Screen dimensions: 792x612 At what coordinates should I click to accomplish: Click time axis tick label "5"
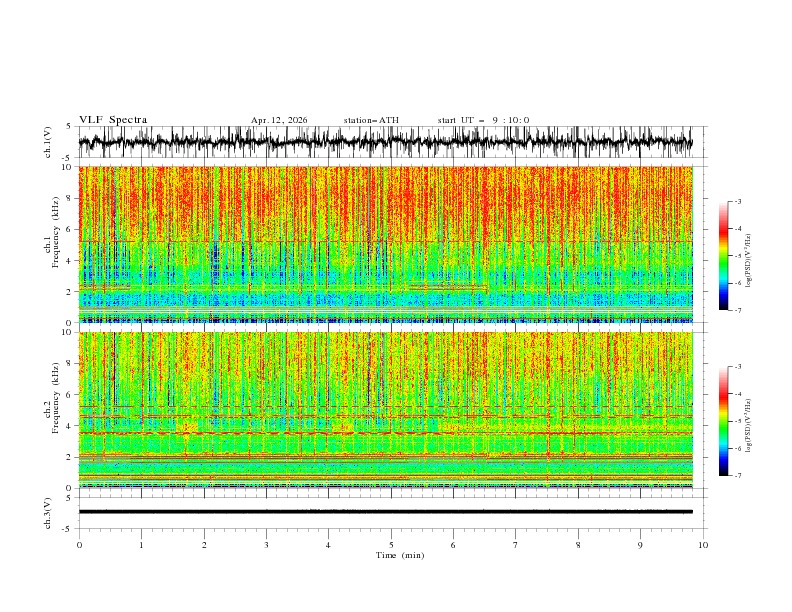point(391,545)
